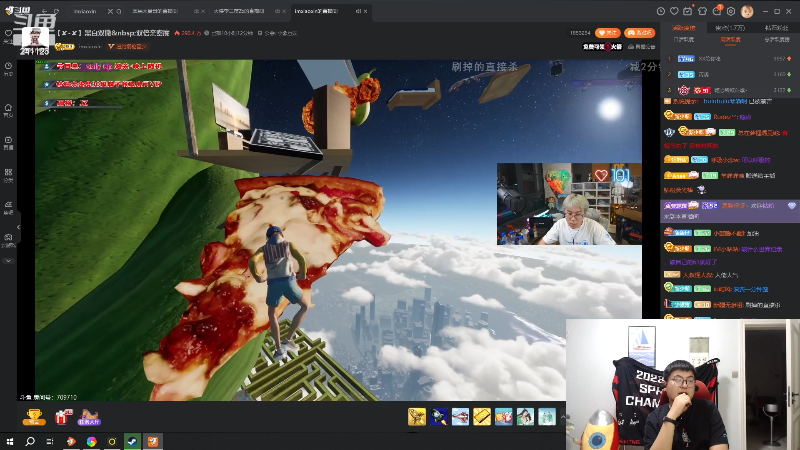Open the daily check-in calendar icon

688,11
